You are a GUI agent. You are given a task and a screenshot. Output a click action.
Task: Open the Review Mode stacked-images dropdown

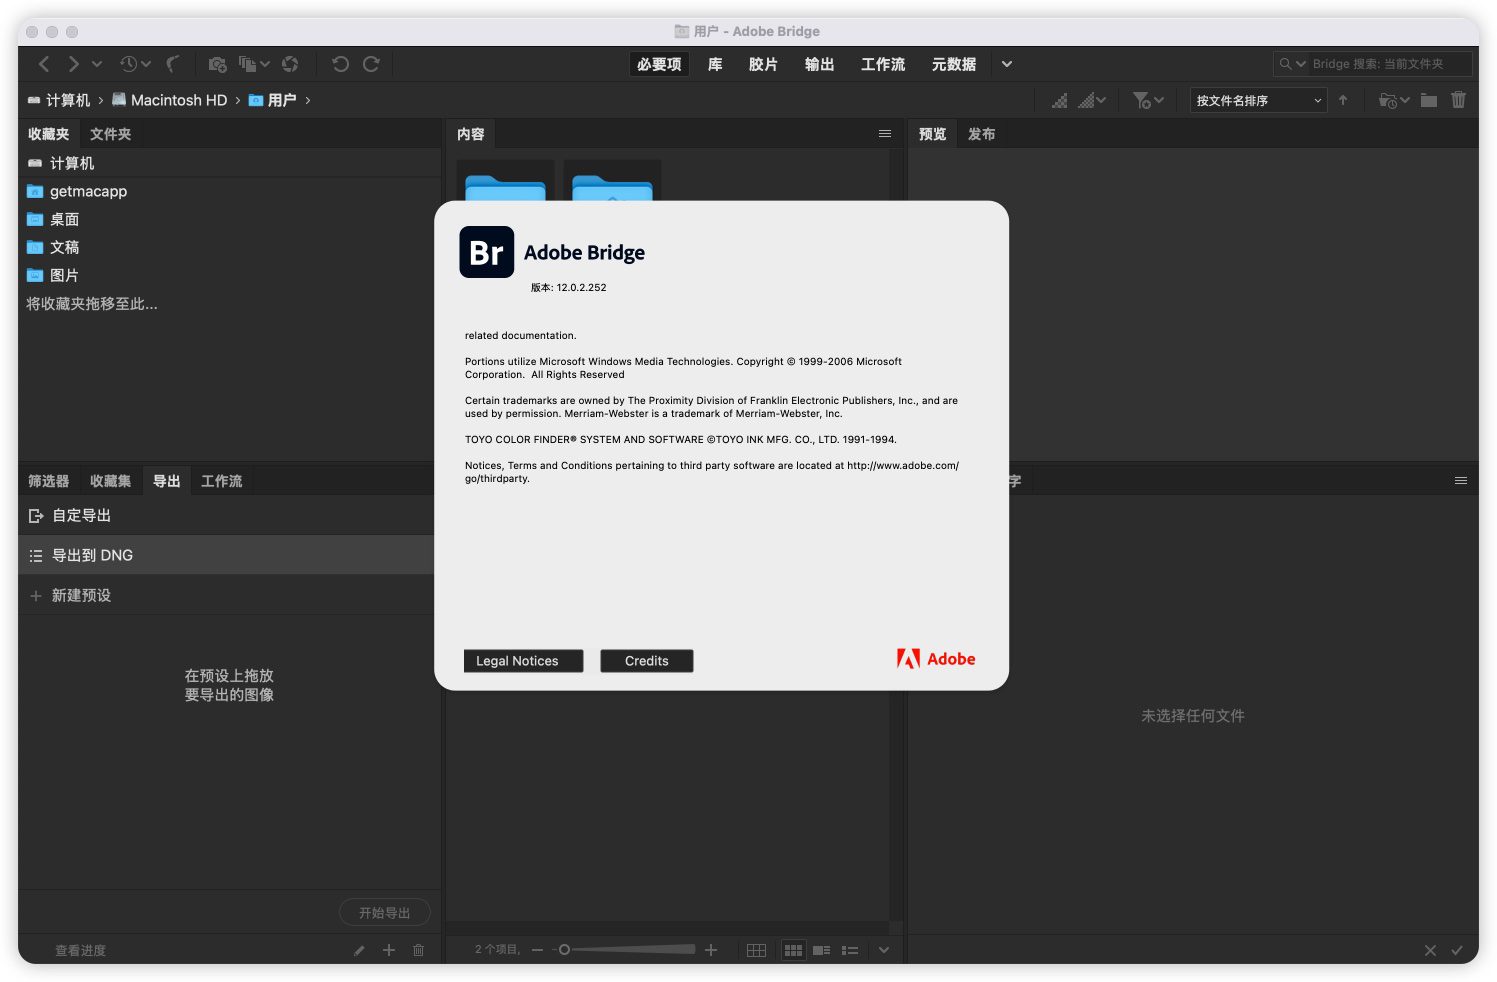(x=254, y=64)
